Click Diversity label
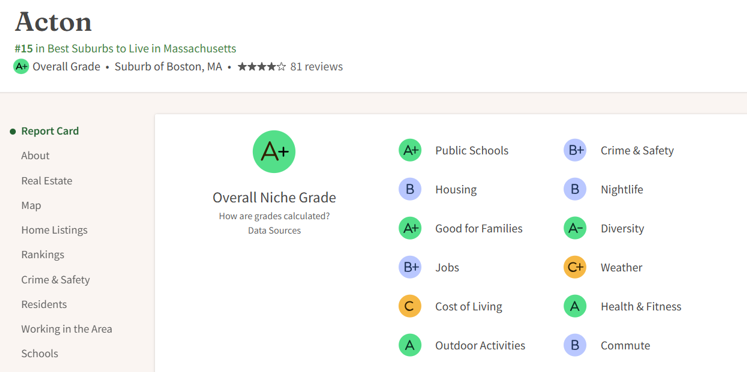 point(622,229)
